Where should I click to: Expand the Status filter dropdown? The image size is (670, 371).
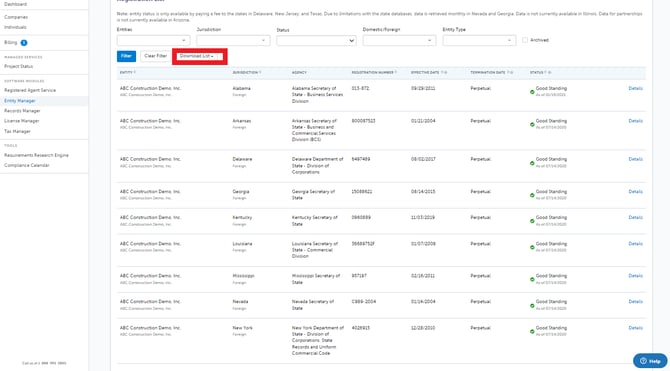tap(316, 41)
